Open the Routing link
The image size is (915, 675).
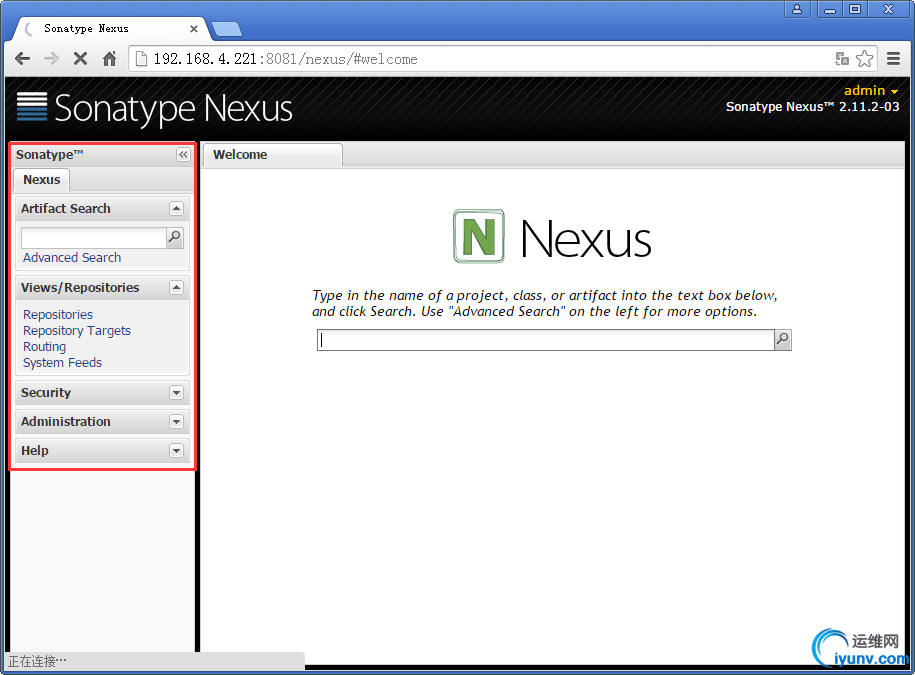[x=44, y=347]
